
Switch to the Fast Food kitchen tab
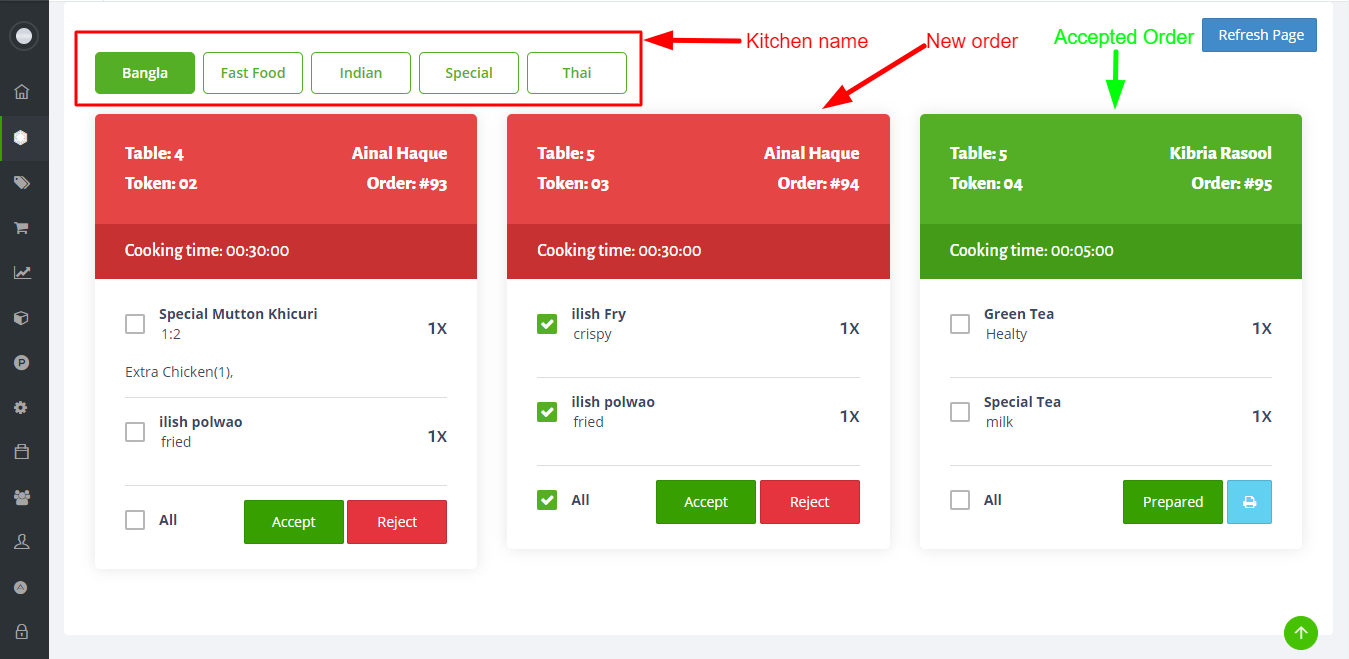253,73
